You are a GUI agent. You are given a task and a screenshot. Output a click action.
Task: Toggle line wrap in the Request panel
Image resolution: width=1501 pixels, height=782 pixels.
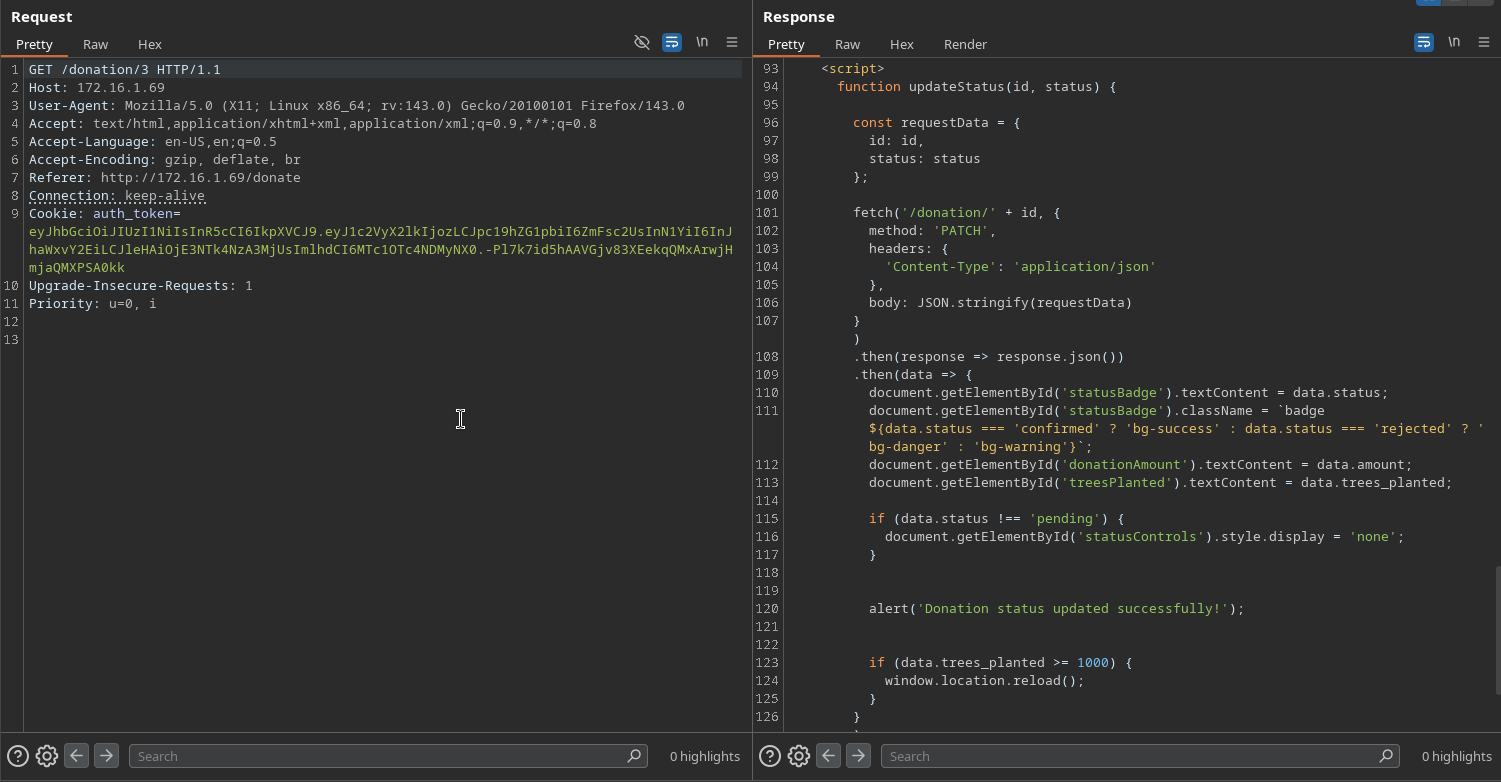point(672,42)
